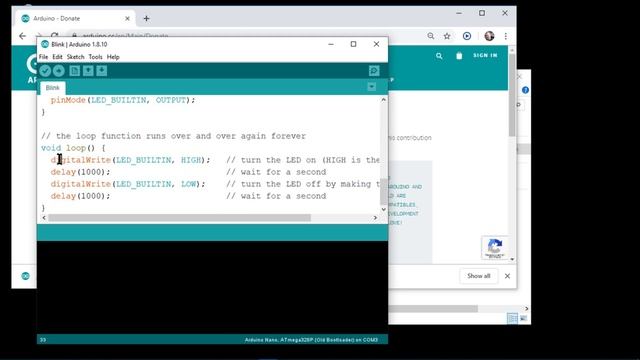Click the digitalWrite LOW code line
Viewport: 640px width, 360px height.
coord(128,184)
